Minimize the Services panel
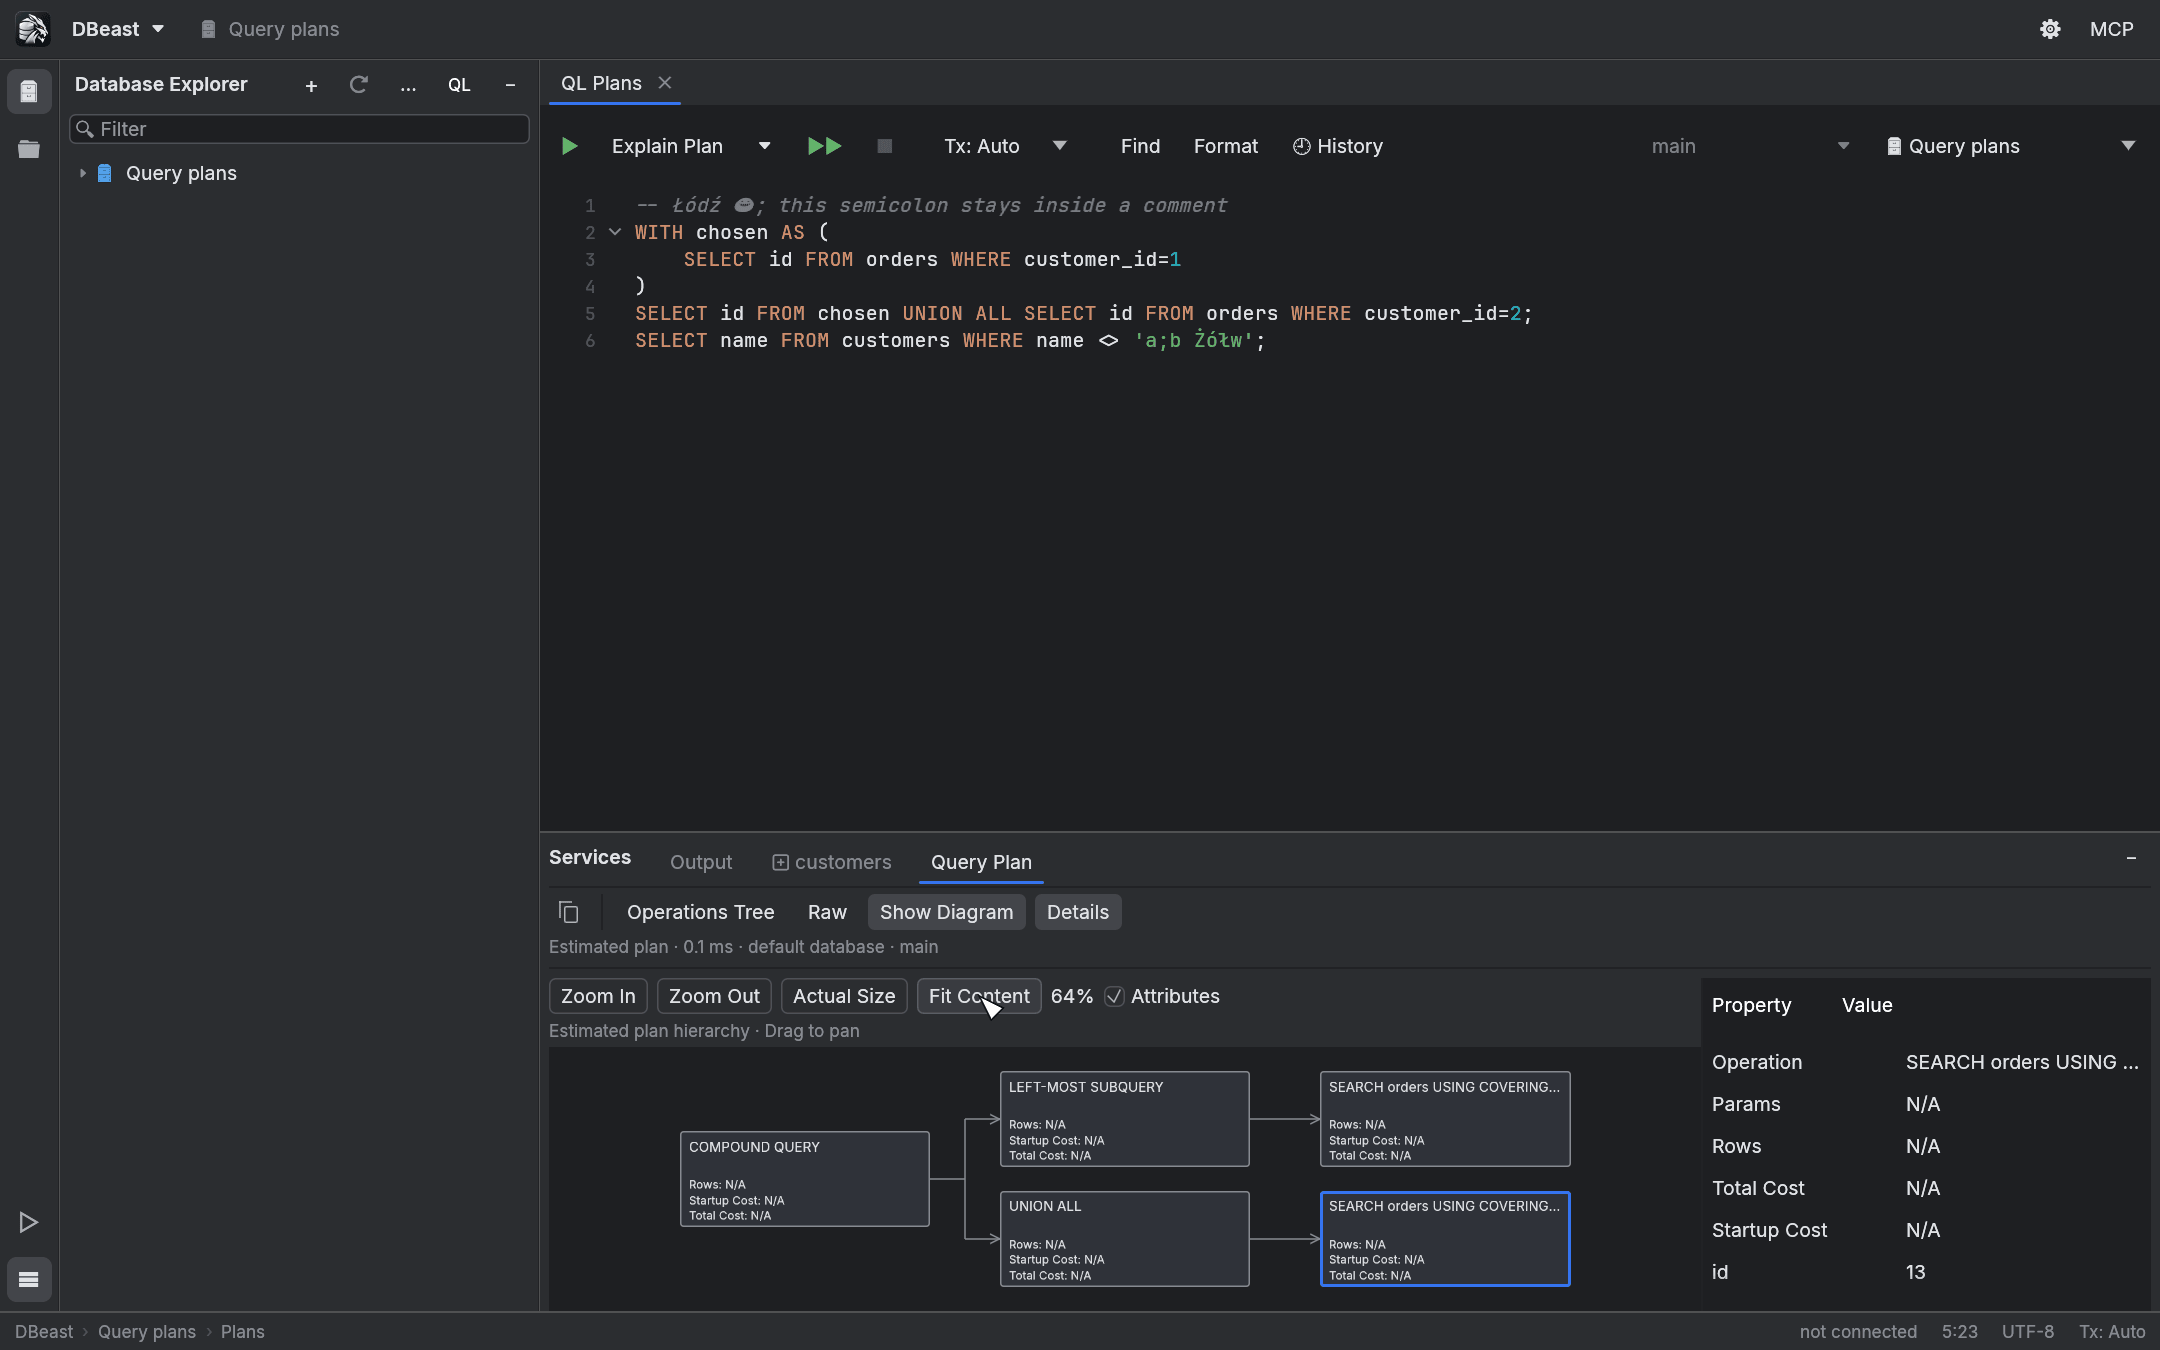The height and width of the screenshot is (1350, 2160). coord(2131,858)
